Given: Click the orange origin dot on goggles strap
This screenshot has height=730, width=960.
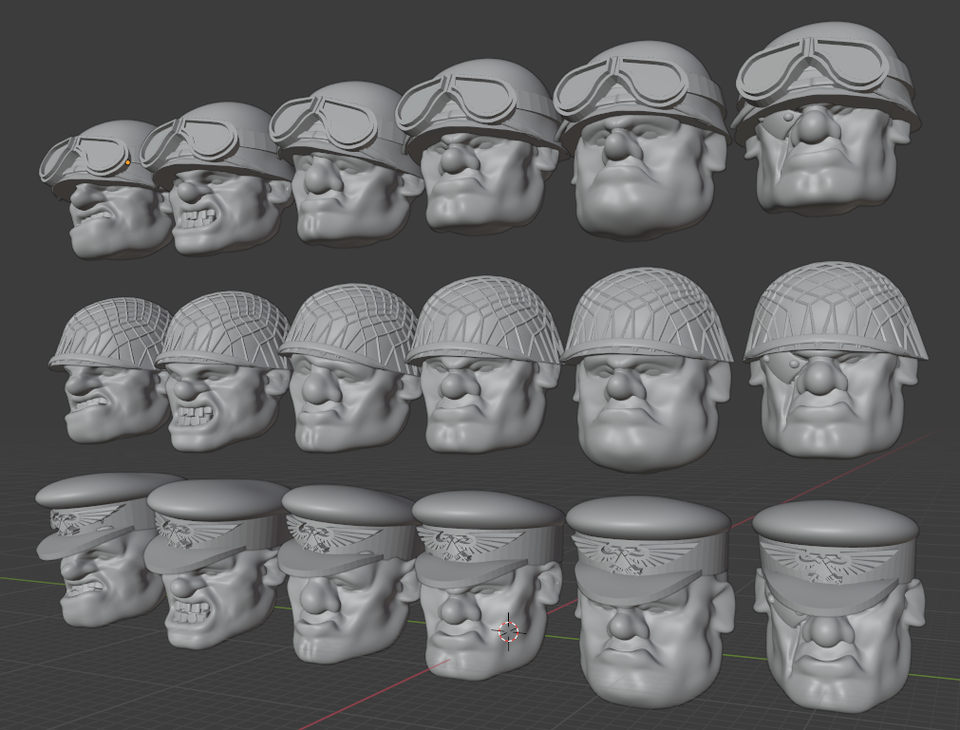Looking at the screenshot, I should (127, 162).
